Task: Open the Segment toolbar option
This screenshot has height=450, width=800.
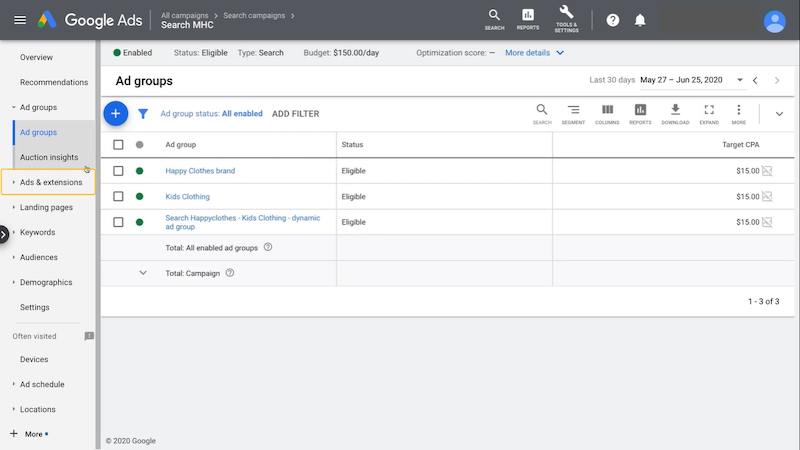Action: pyautogui.click(x=573, y=114)
